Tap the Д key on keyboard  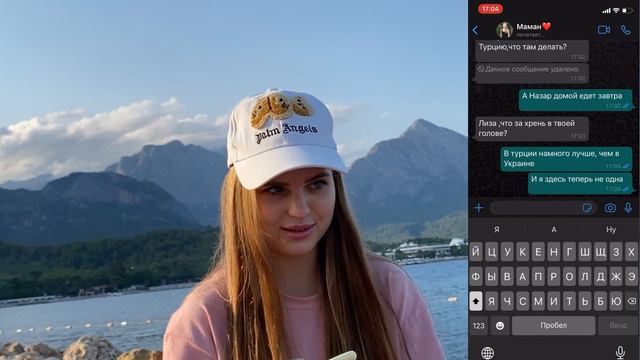[600, 277]
